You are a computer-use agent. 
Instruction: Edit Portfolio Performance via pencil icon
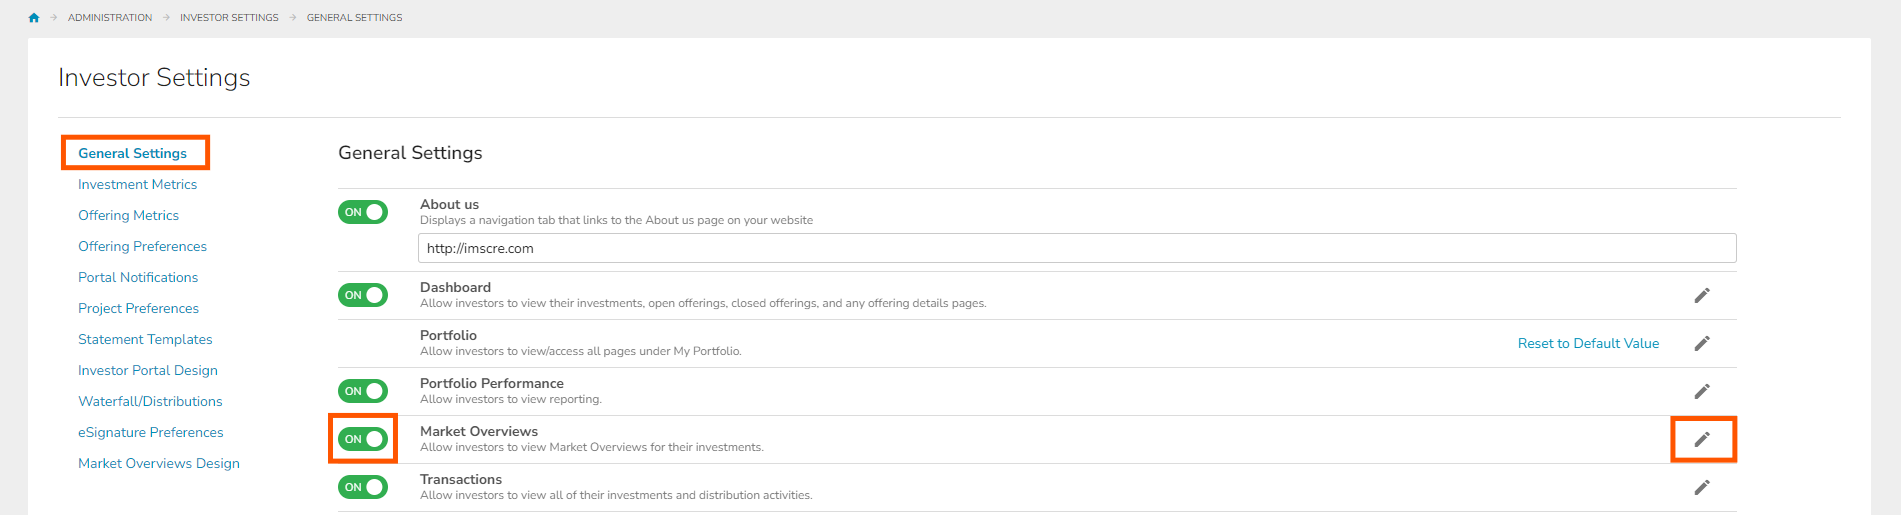click(x=1702, y=391)
